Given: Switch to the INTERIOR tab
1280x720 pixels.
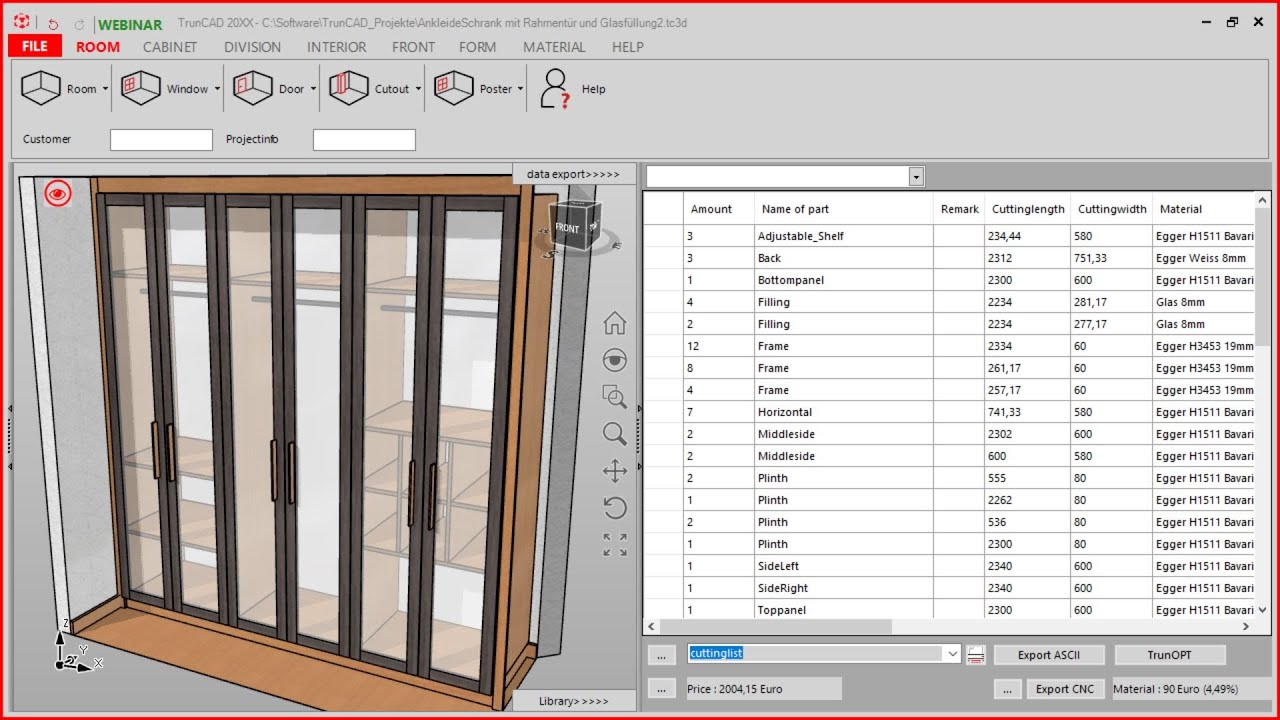Looking at the screenshot, I should [336, 47].
